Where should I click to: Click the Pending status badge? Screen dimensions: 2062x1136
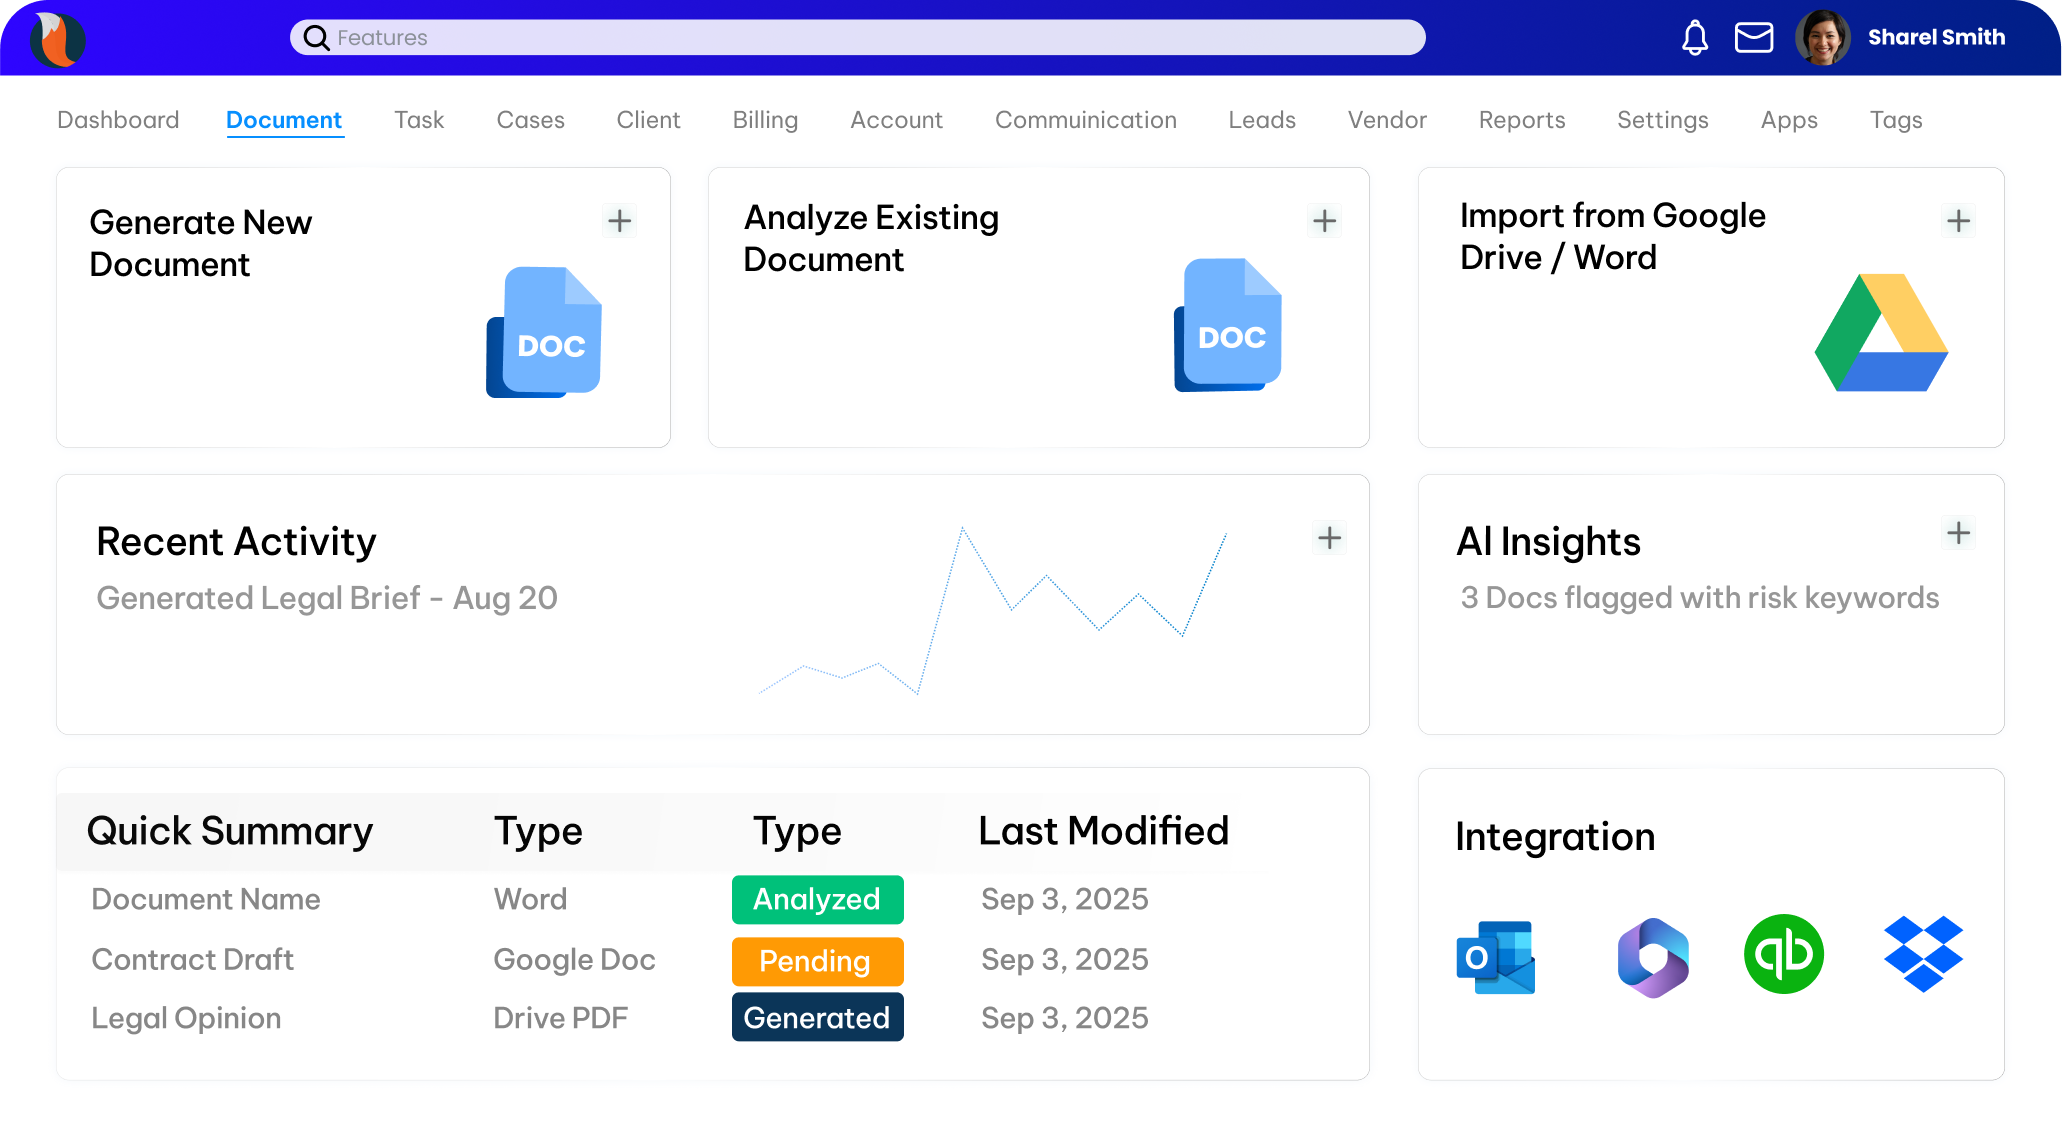click(817, 961)
